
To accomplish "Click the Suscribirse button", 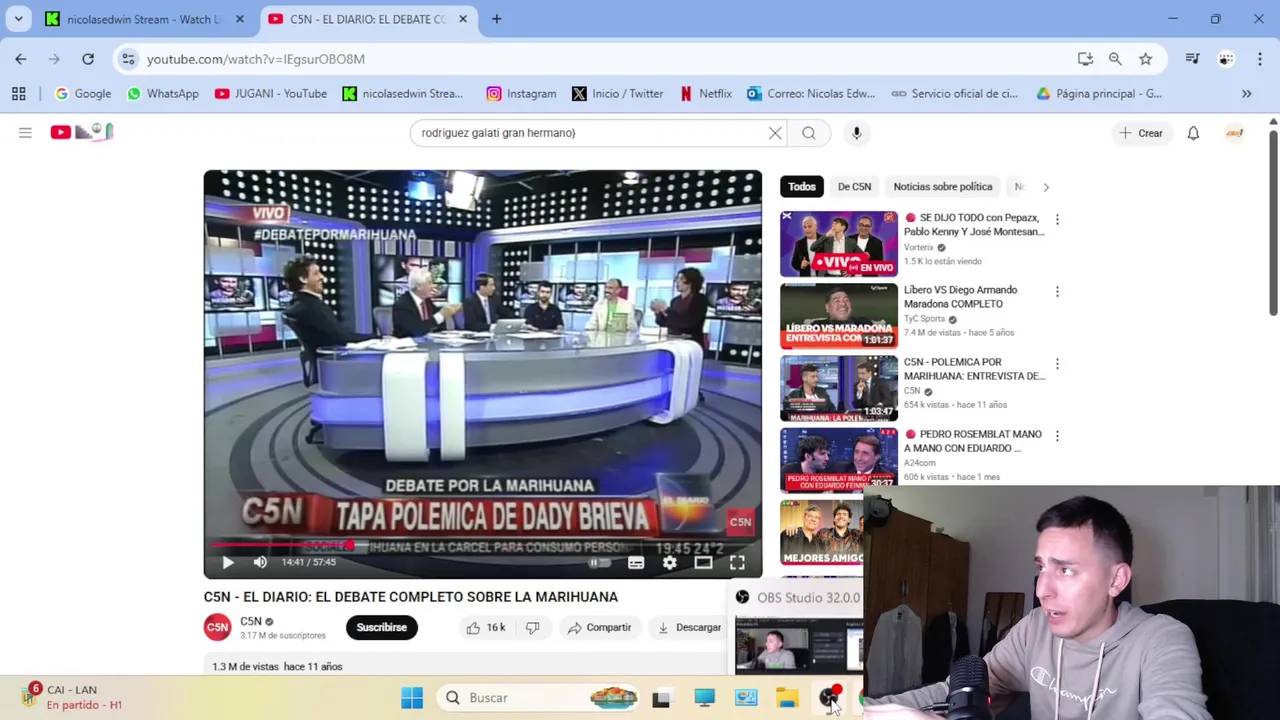I will (x=382, y=627).
